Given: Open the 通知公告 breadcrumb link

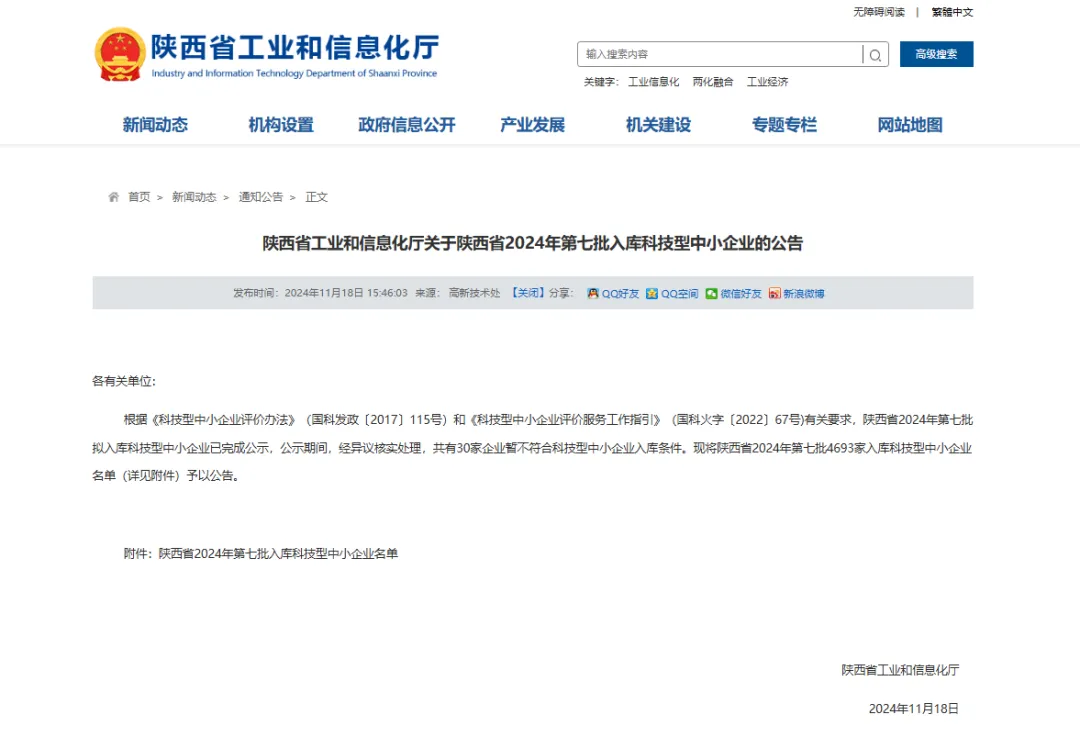Looking at the screenshot, I should point(260,197).
